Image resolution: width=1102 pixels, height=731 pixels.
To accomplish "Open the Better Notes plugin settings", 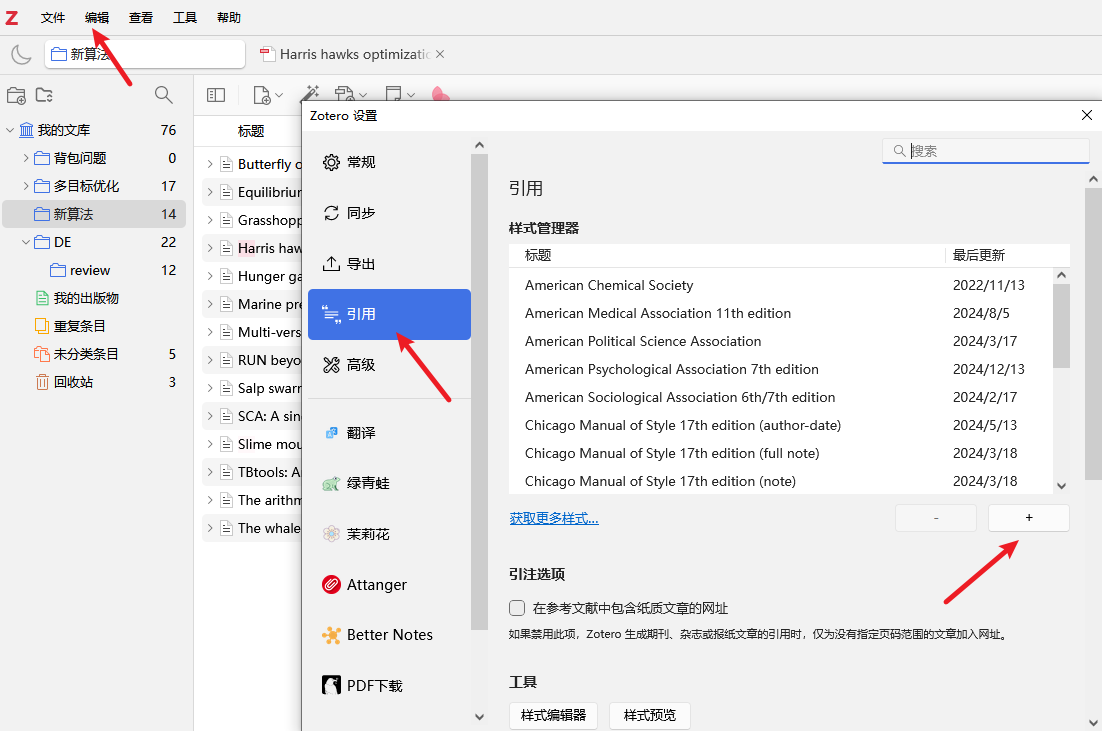I will pos(389,635).
